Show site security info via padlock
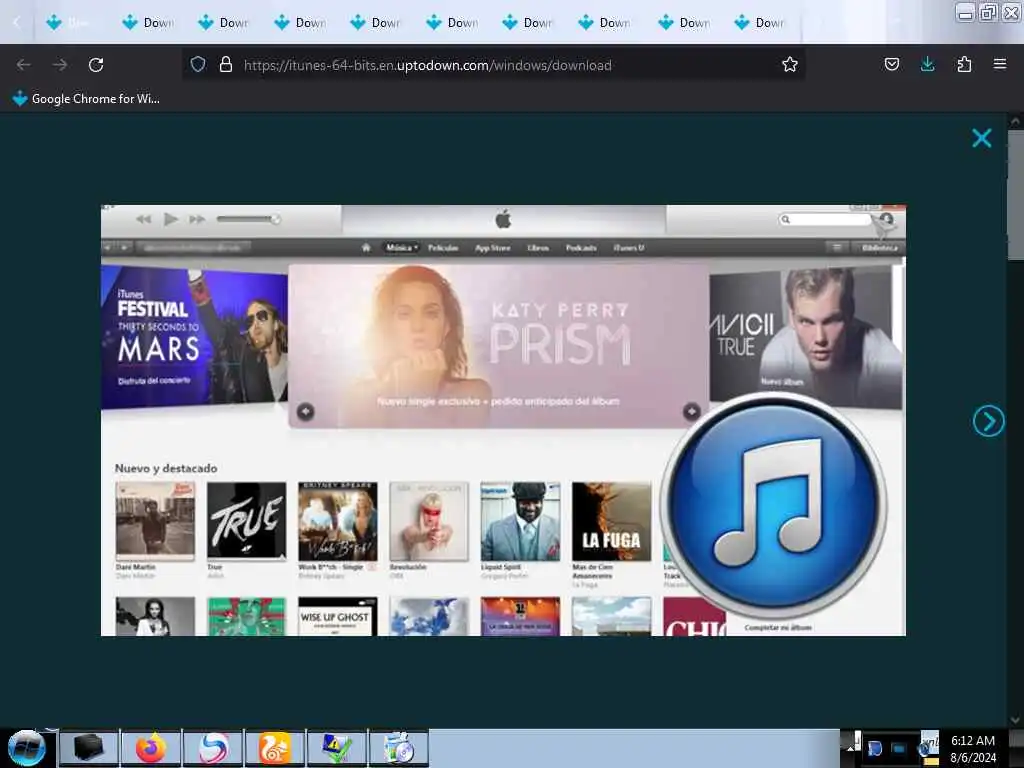1024x768 pixels. [x=226, y=64]
